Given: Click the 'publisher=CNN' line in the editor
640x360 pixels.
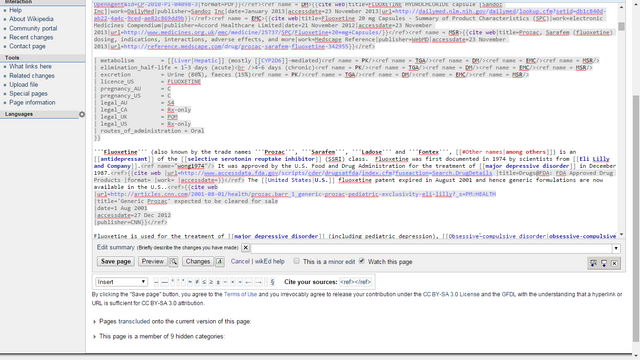Looking at the screenshot, I should click(131, 222).
